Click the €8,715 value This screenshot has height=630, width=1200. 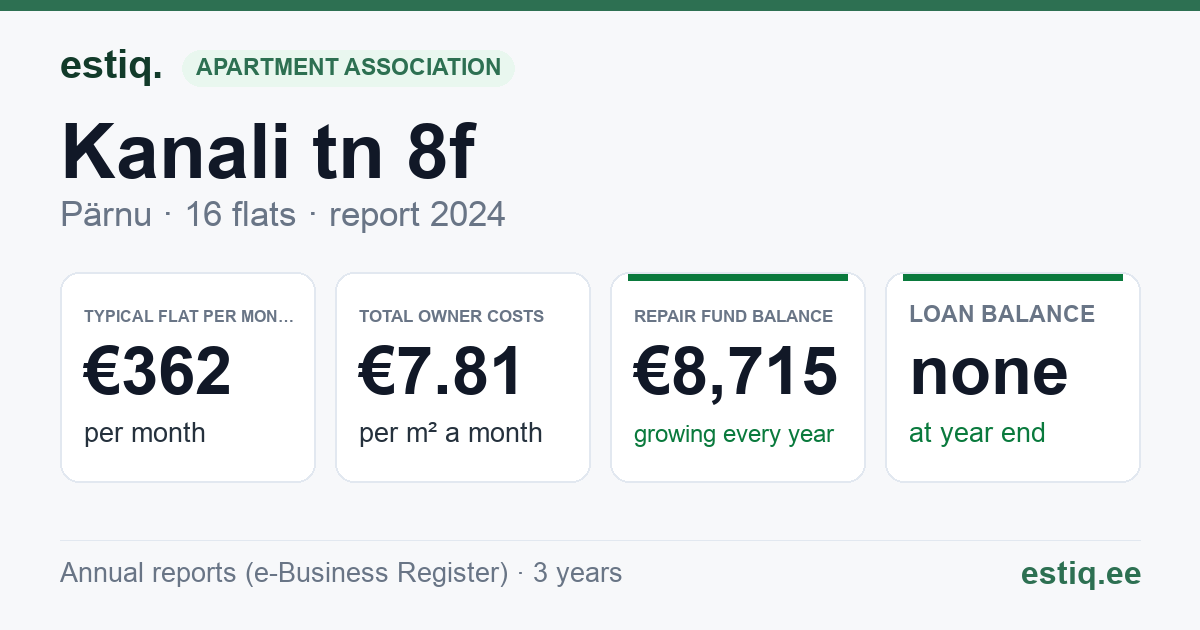(x=736, y=371)
